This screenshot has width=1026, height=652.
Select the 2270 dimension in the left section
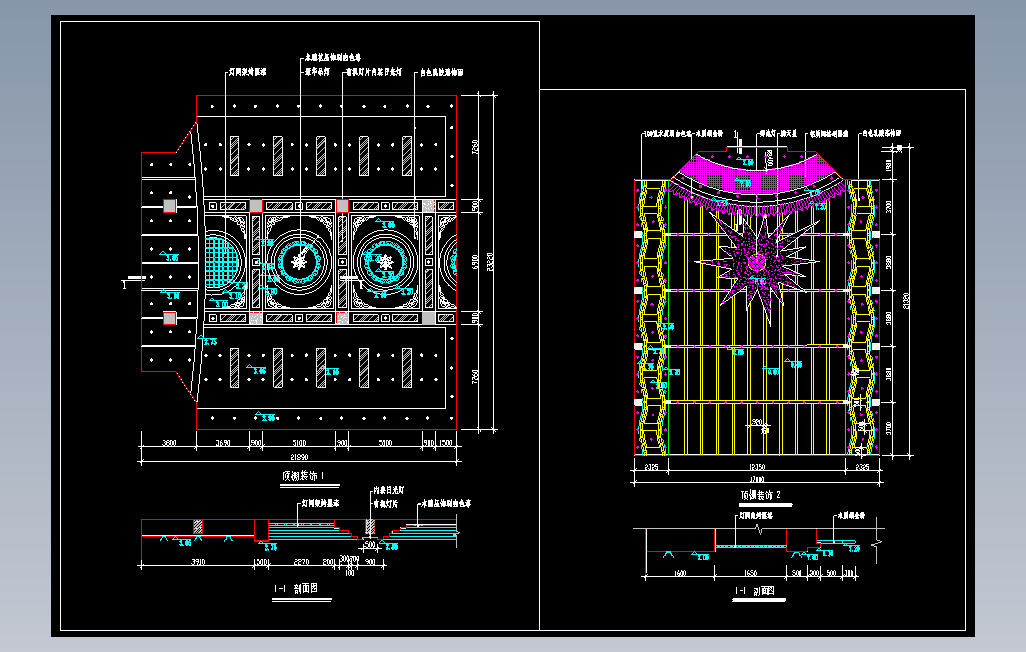tap(301, 562)
